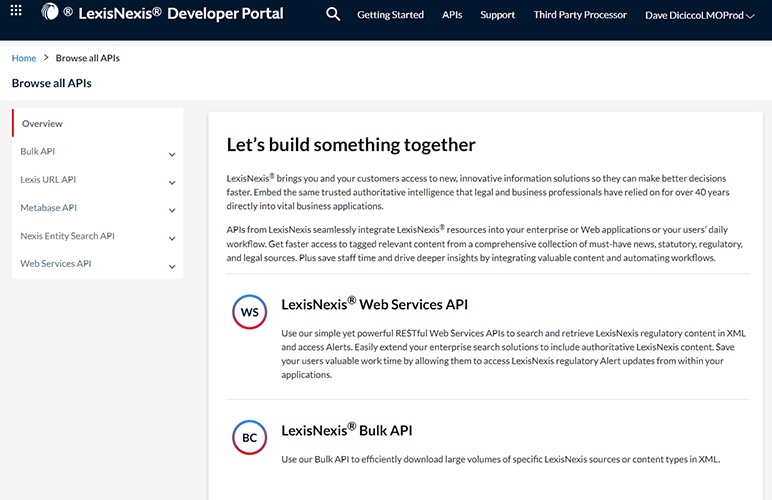Go to the APIs menu item
Image resolution: width=772 pixels, height=500 pixels.
(x=452, y=15)
